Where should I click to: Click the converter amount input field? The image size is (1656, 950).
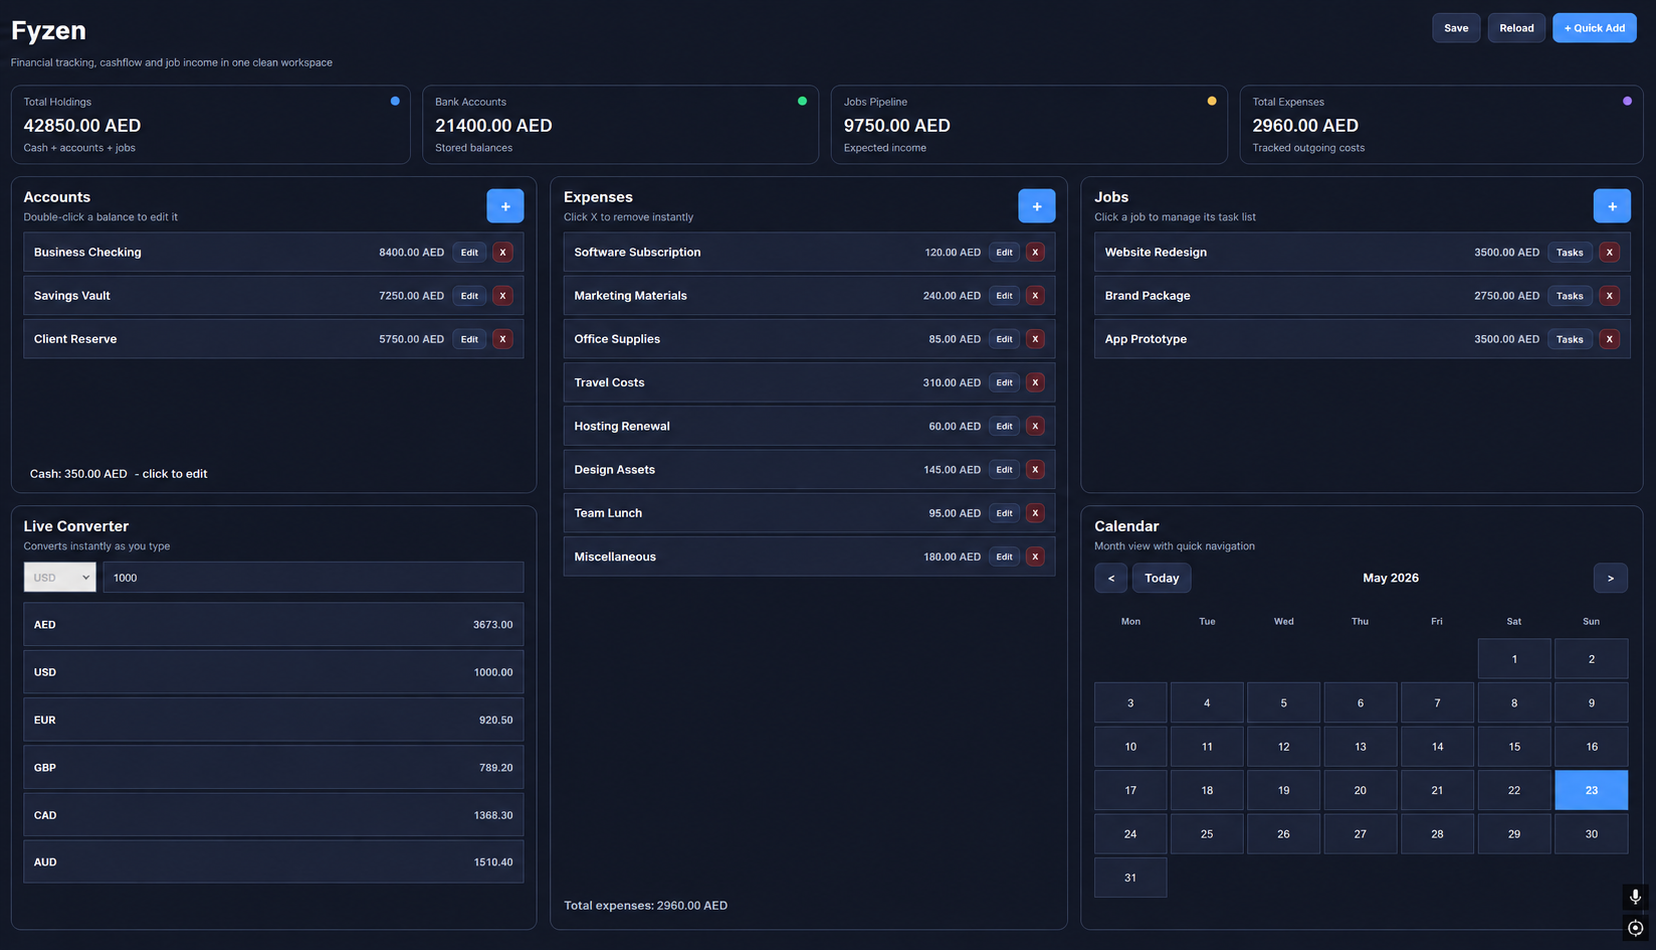pos(313,577)
